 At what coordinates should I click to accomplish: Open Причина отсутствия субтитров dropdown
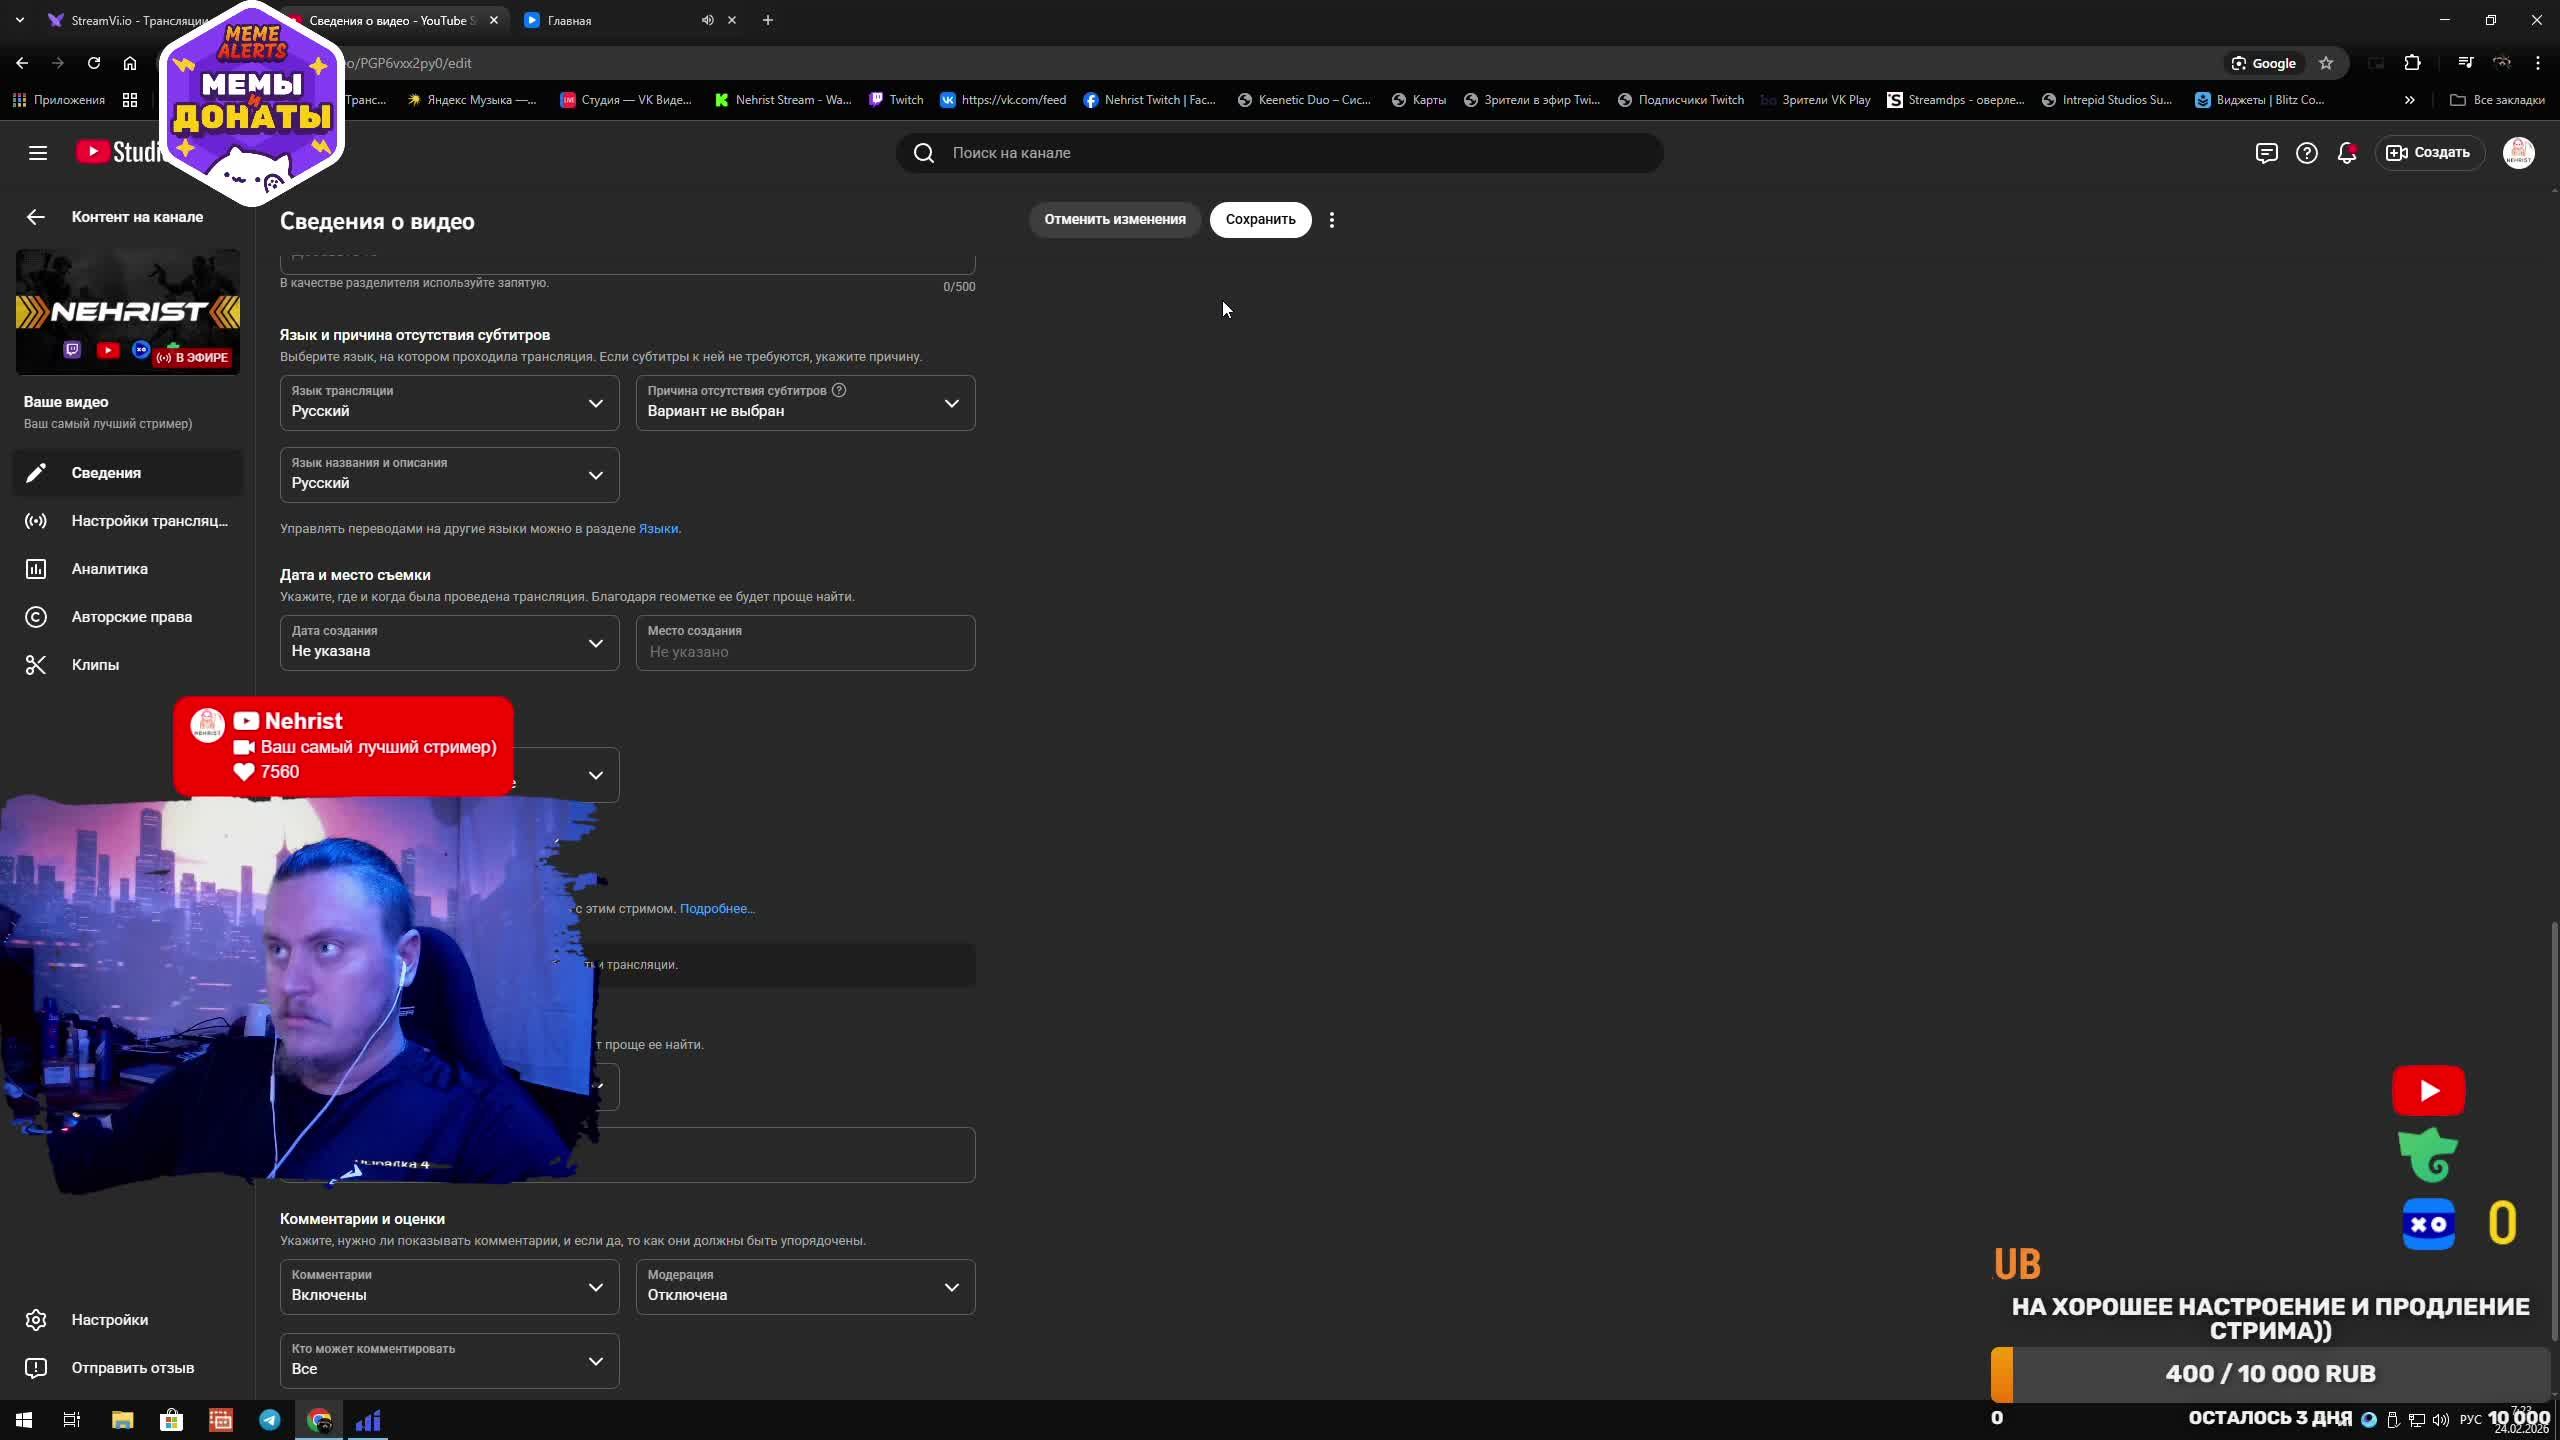805,403
